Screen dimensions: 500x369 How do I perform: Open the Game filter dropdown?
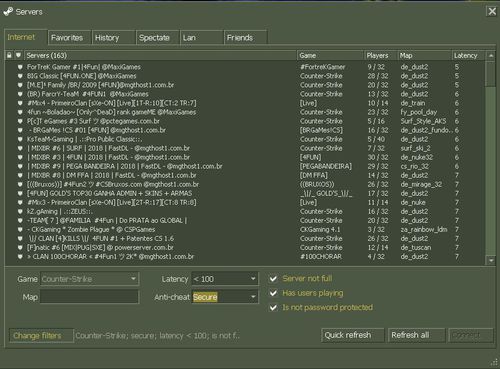[x=90, y=279]
